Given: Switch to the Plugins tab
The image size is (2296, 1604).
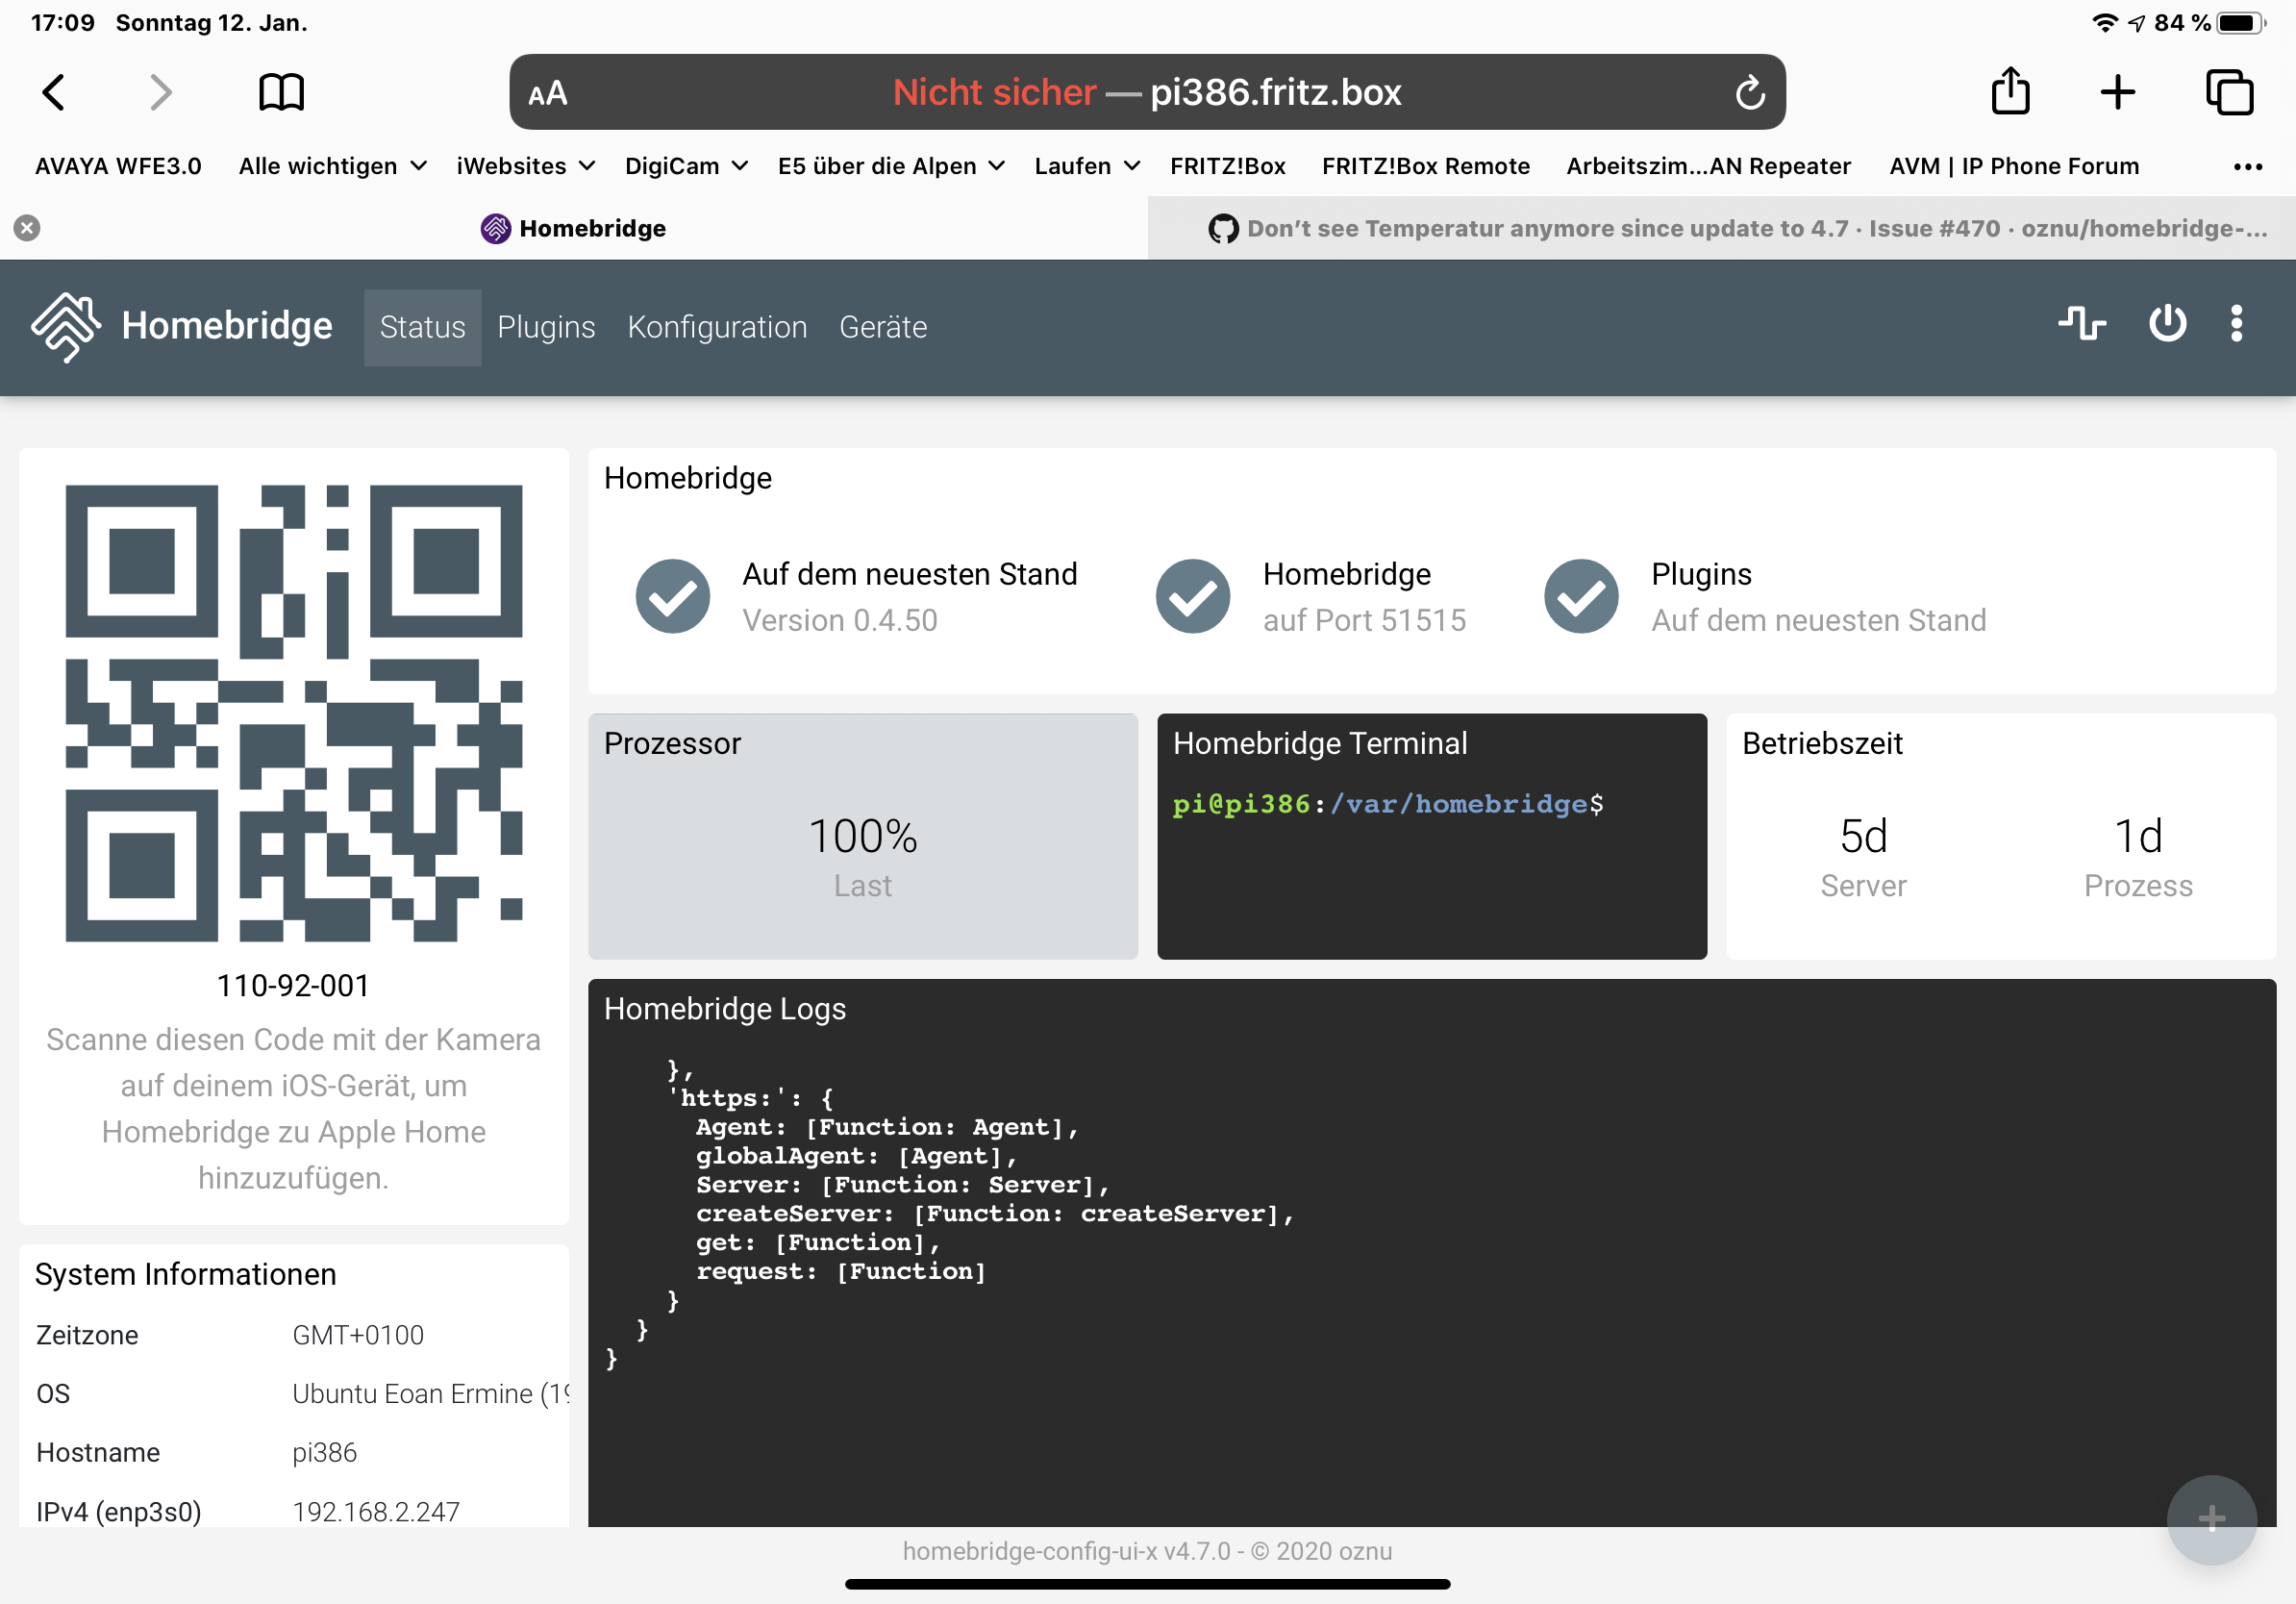Looking at the screenshot, I should (x=546, y=327).
